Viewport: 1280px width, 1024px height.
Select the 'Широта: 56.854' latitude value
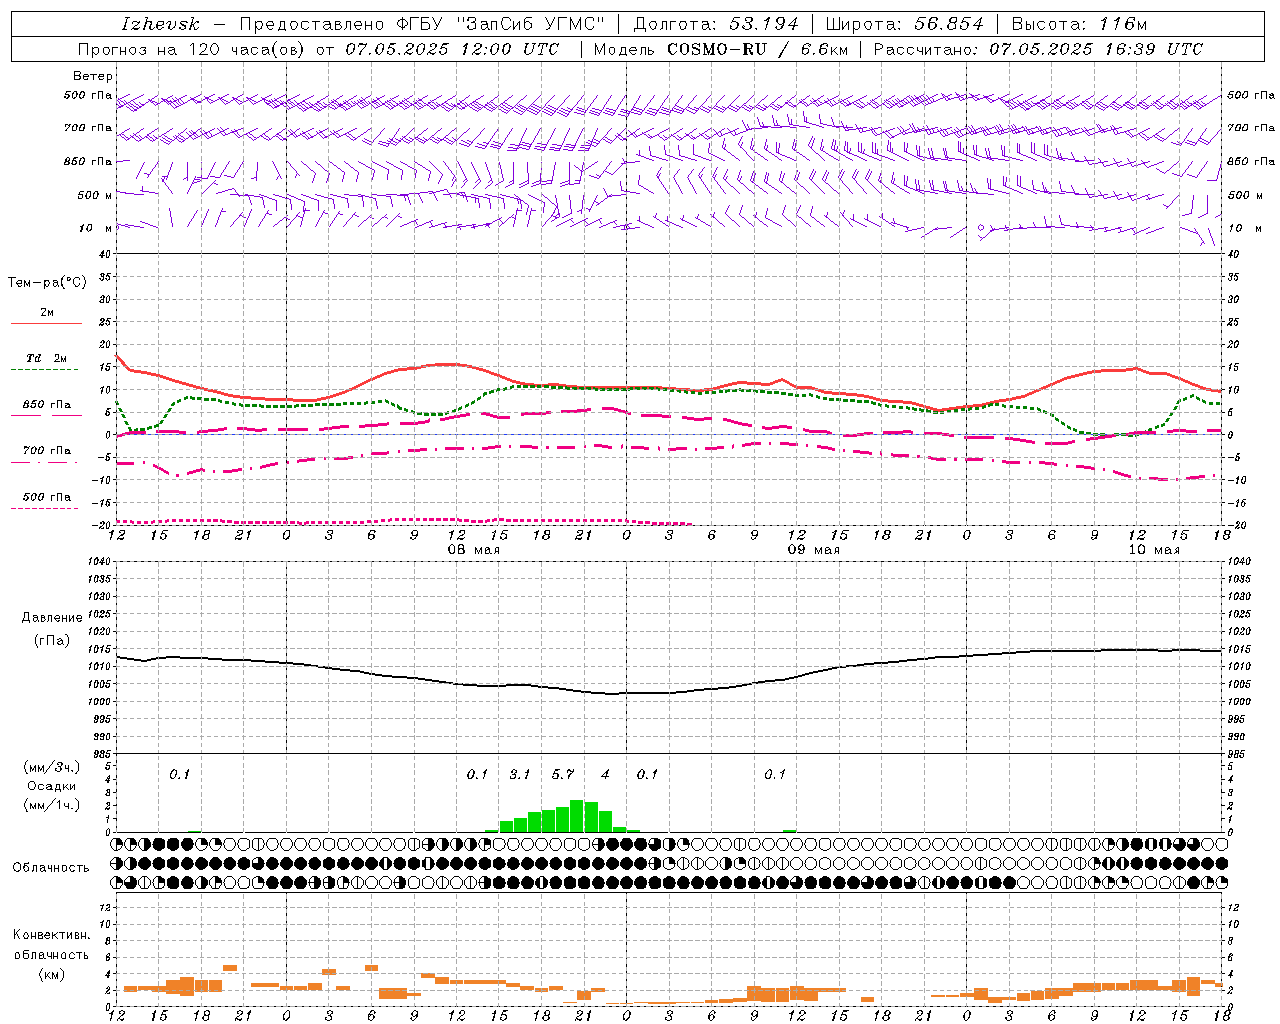904,24
